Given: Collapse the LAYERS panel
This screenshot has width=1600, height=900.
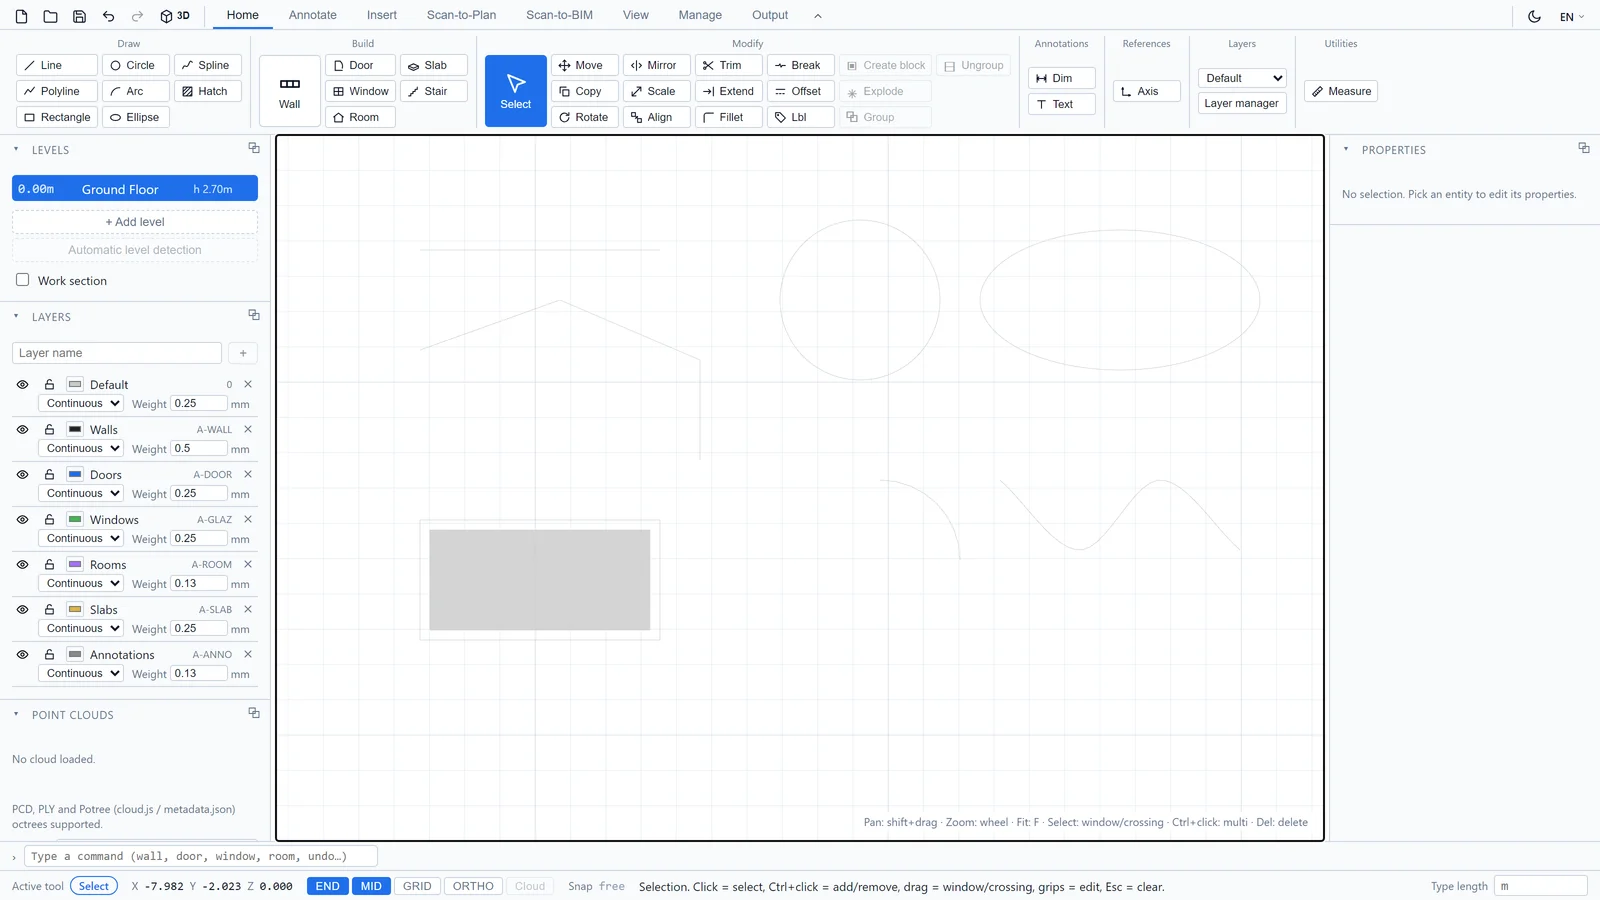Looking at the screenshot, I should [16, 316].
